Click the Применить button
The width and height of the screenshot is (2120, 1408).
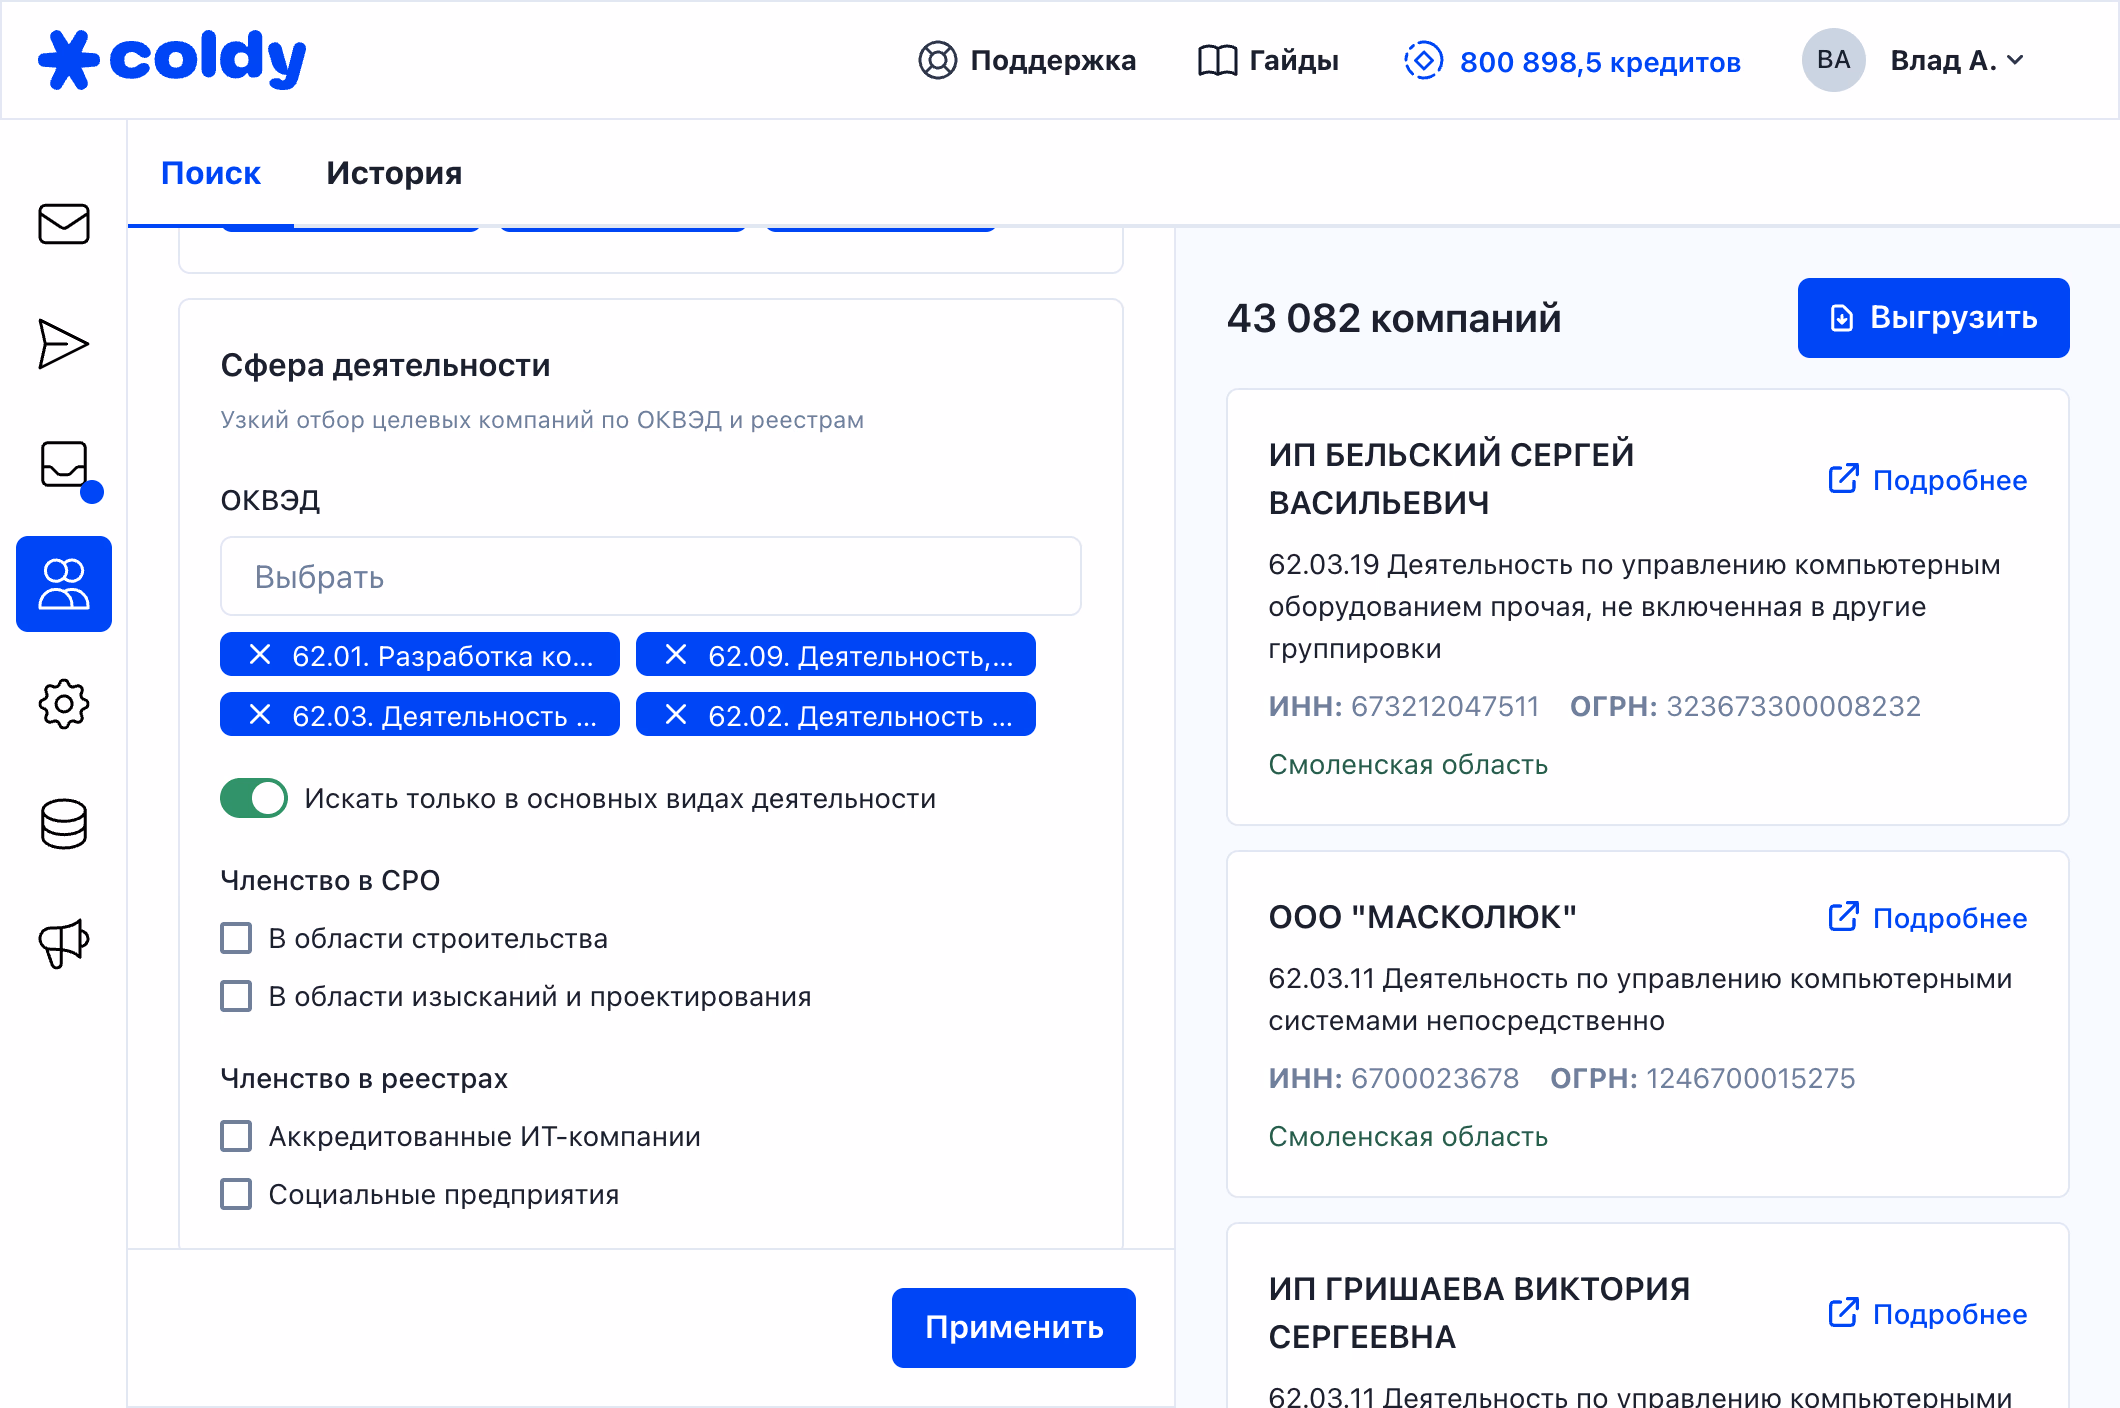(1013, 1327)
